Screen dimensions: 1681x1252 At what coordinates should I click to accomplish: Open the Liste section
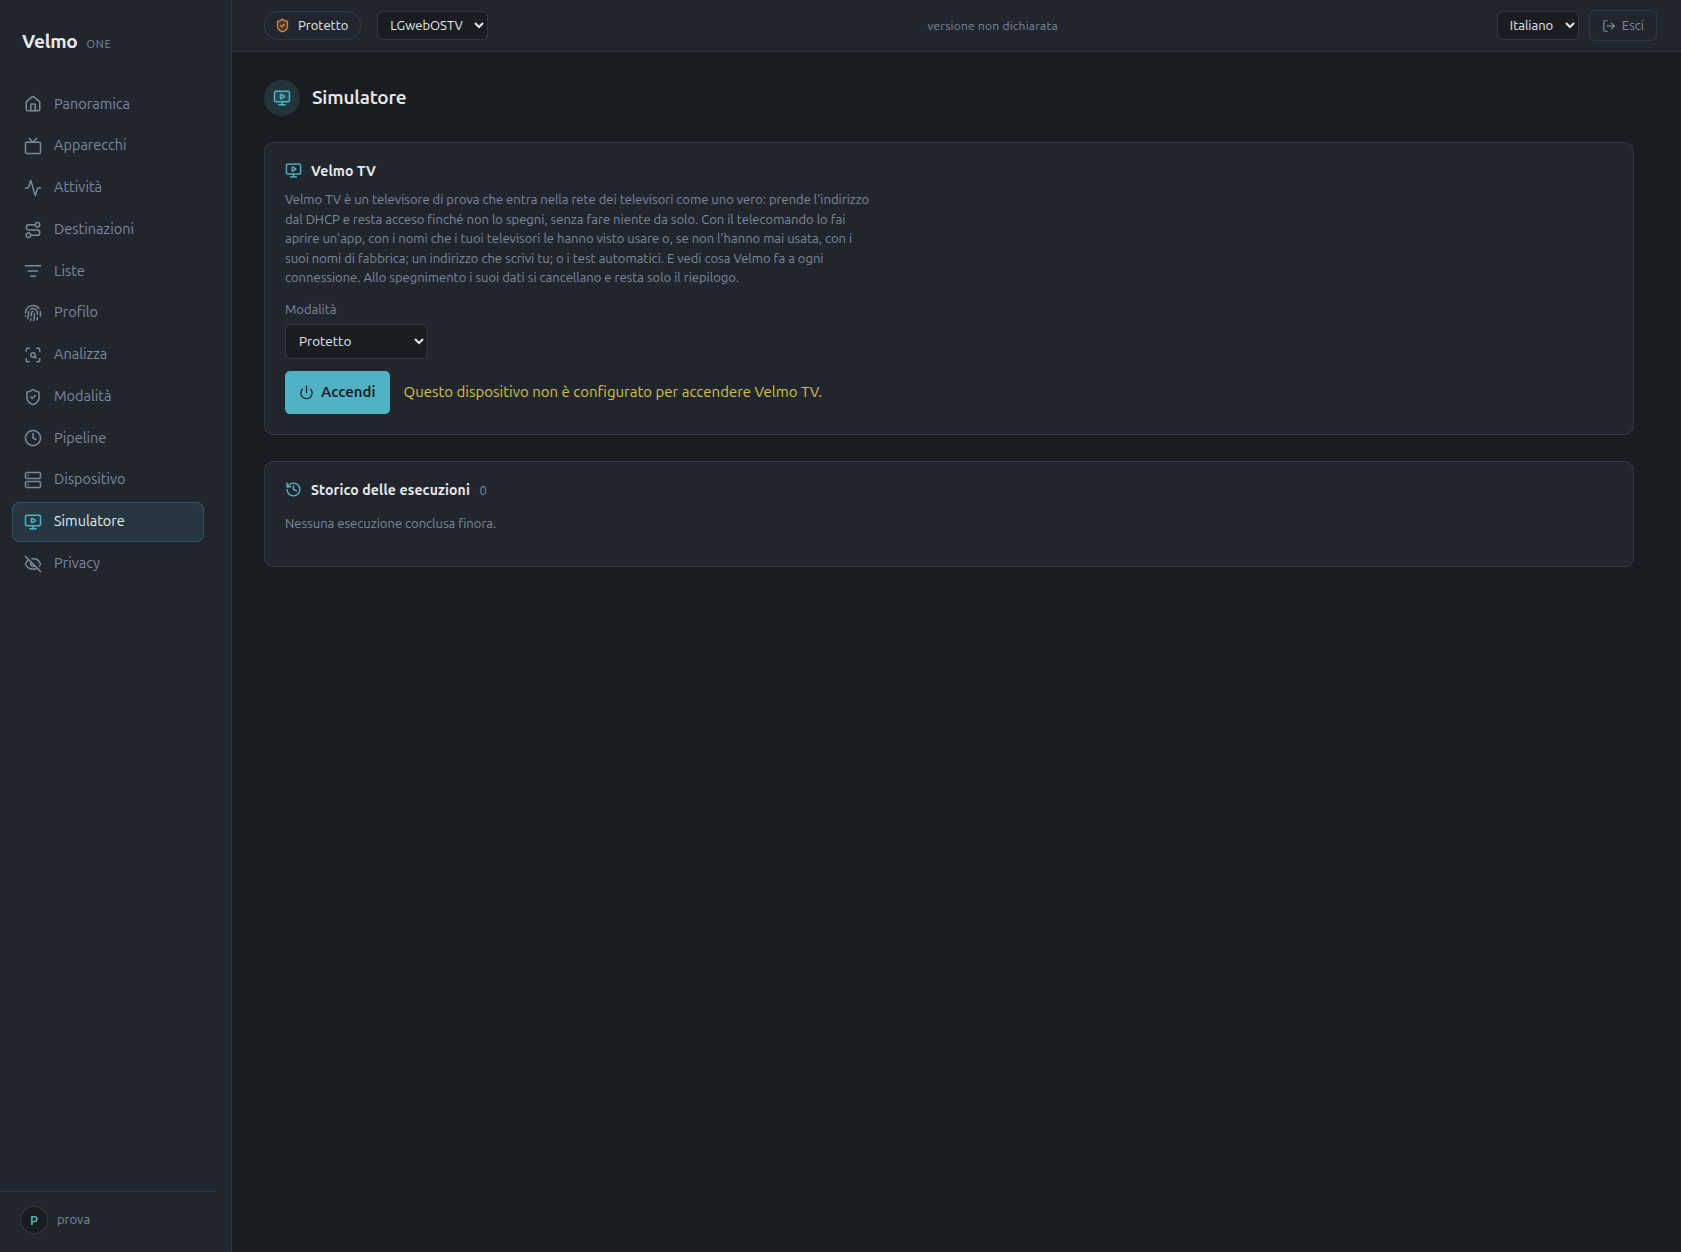click(108, 271)
